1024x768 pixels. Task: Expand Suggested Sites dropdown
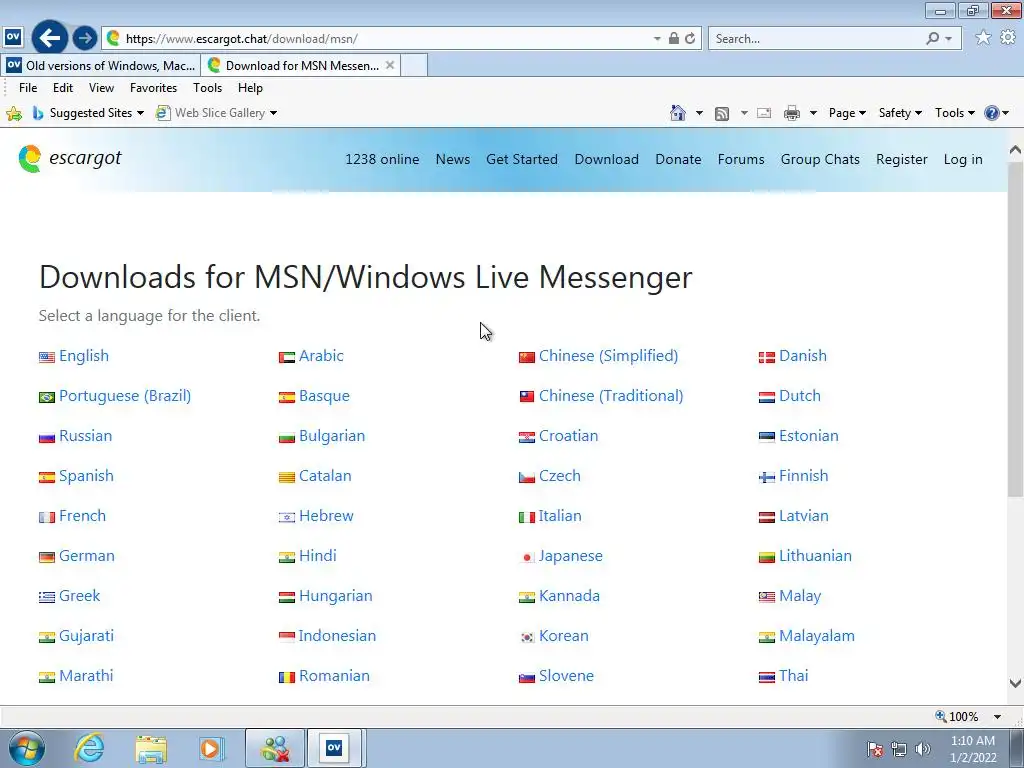pyautogui.click(x=140, y=113)
